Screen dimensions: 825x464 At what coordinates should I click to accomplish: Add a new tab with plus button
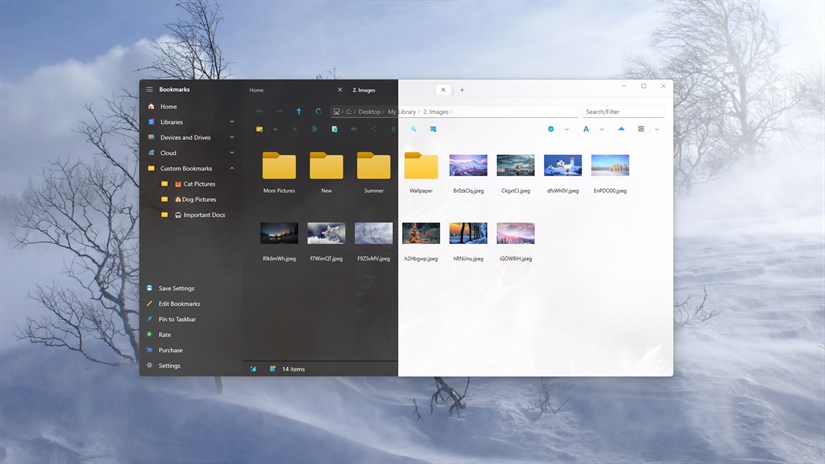coord(462,90)
